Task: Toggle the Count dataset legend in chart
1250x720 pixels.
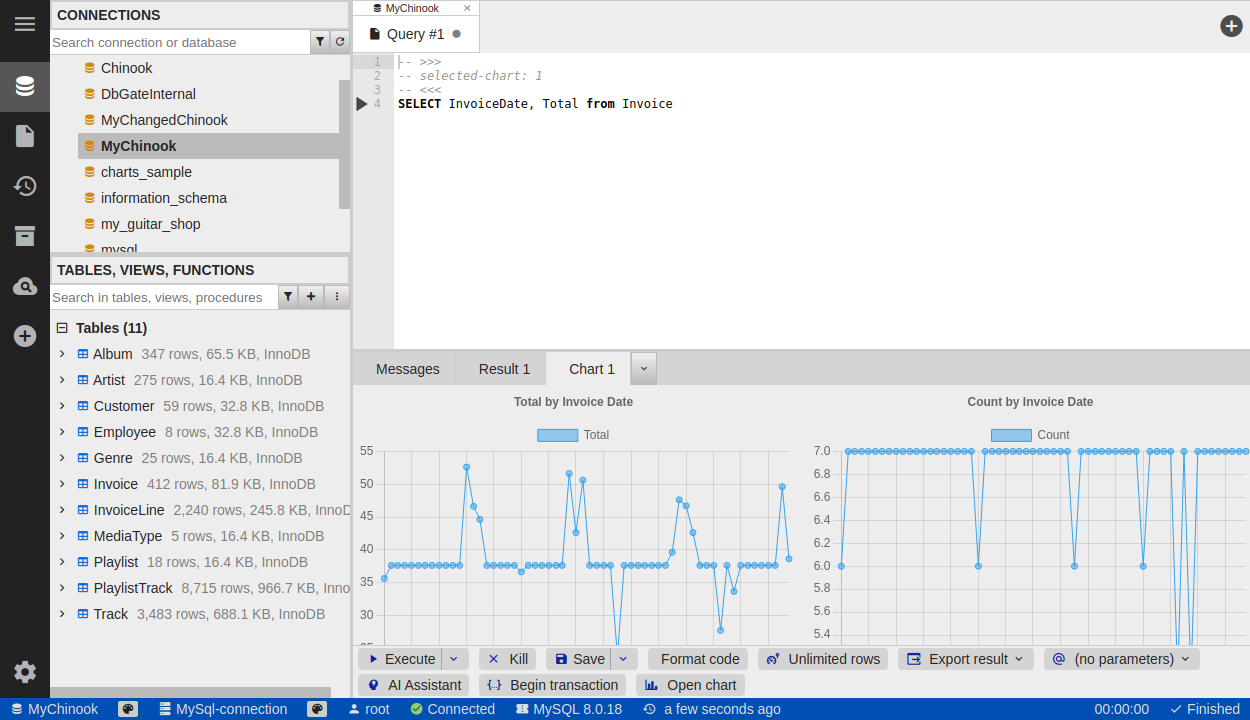Action: tap(1029, 435)
